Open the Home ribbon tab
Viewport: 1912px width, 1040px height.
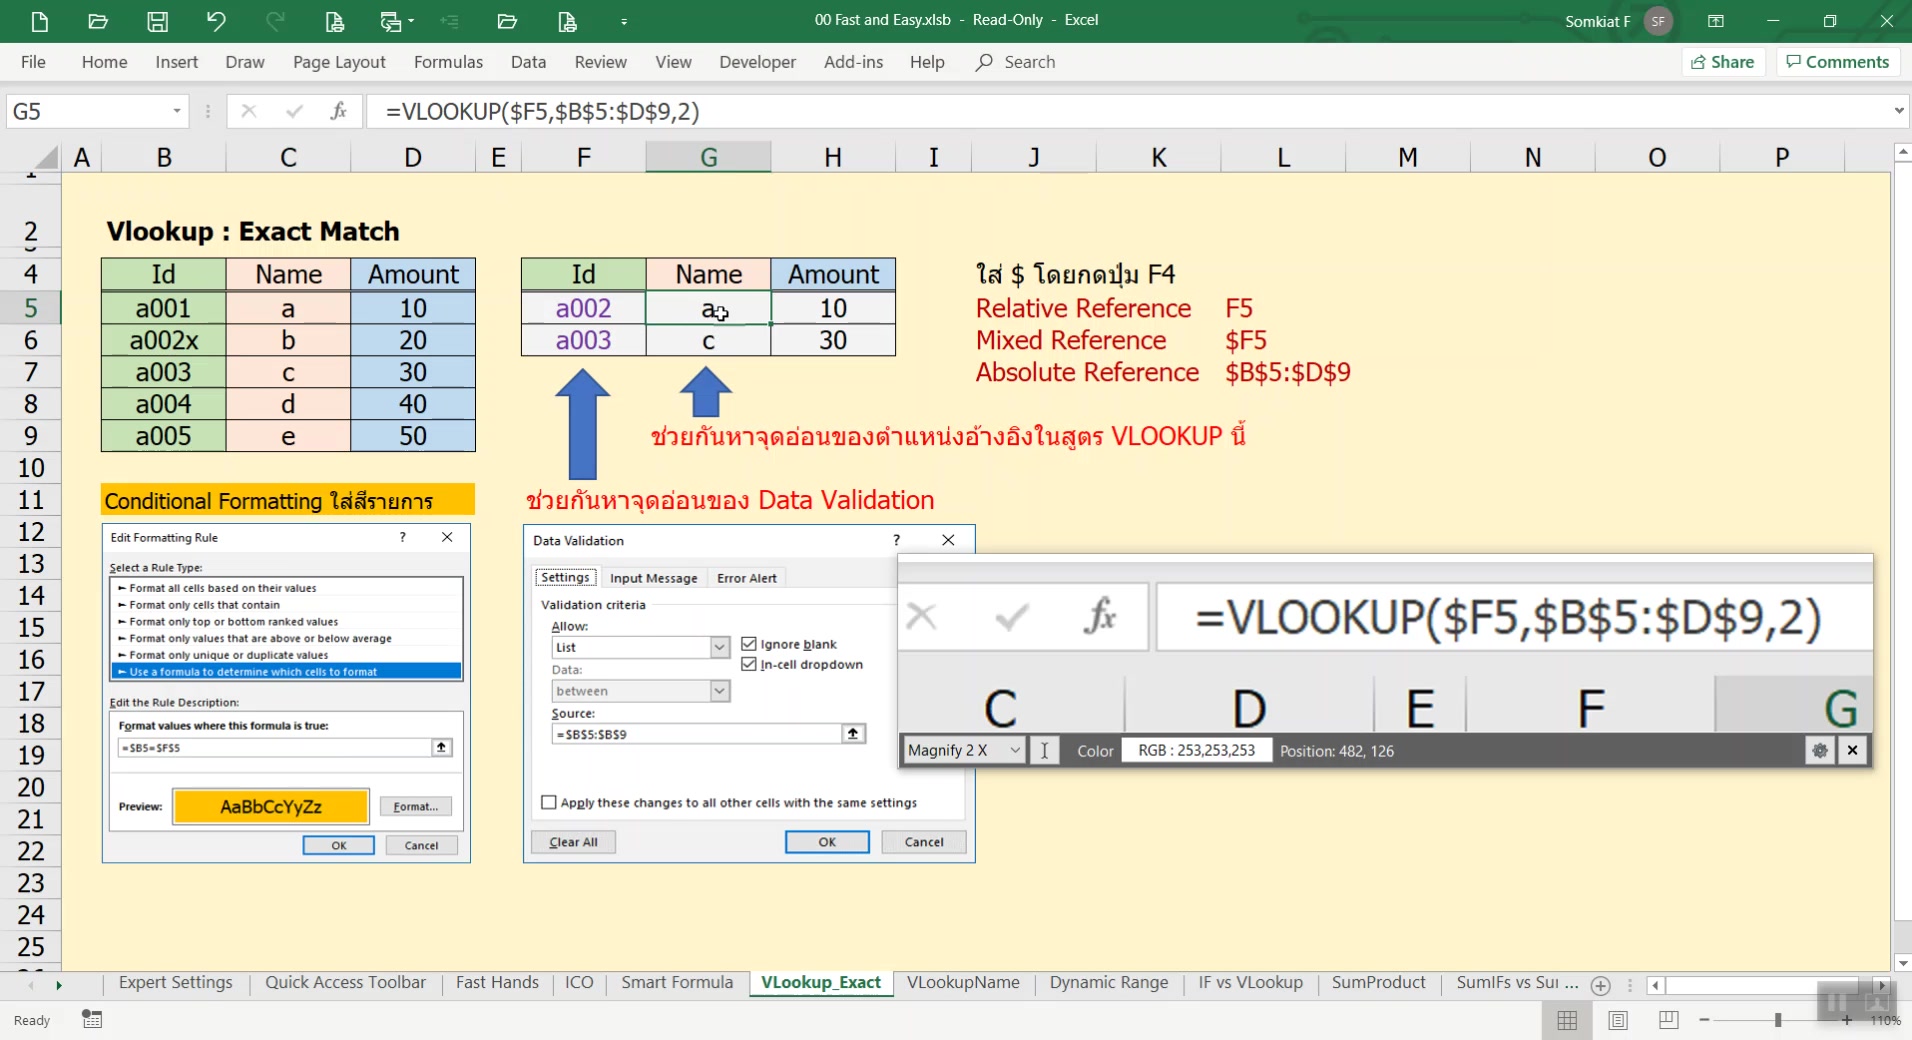pyautogui.click(x=104, y=62)
